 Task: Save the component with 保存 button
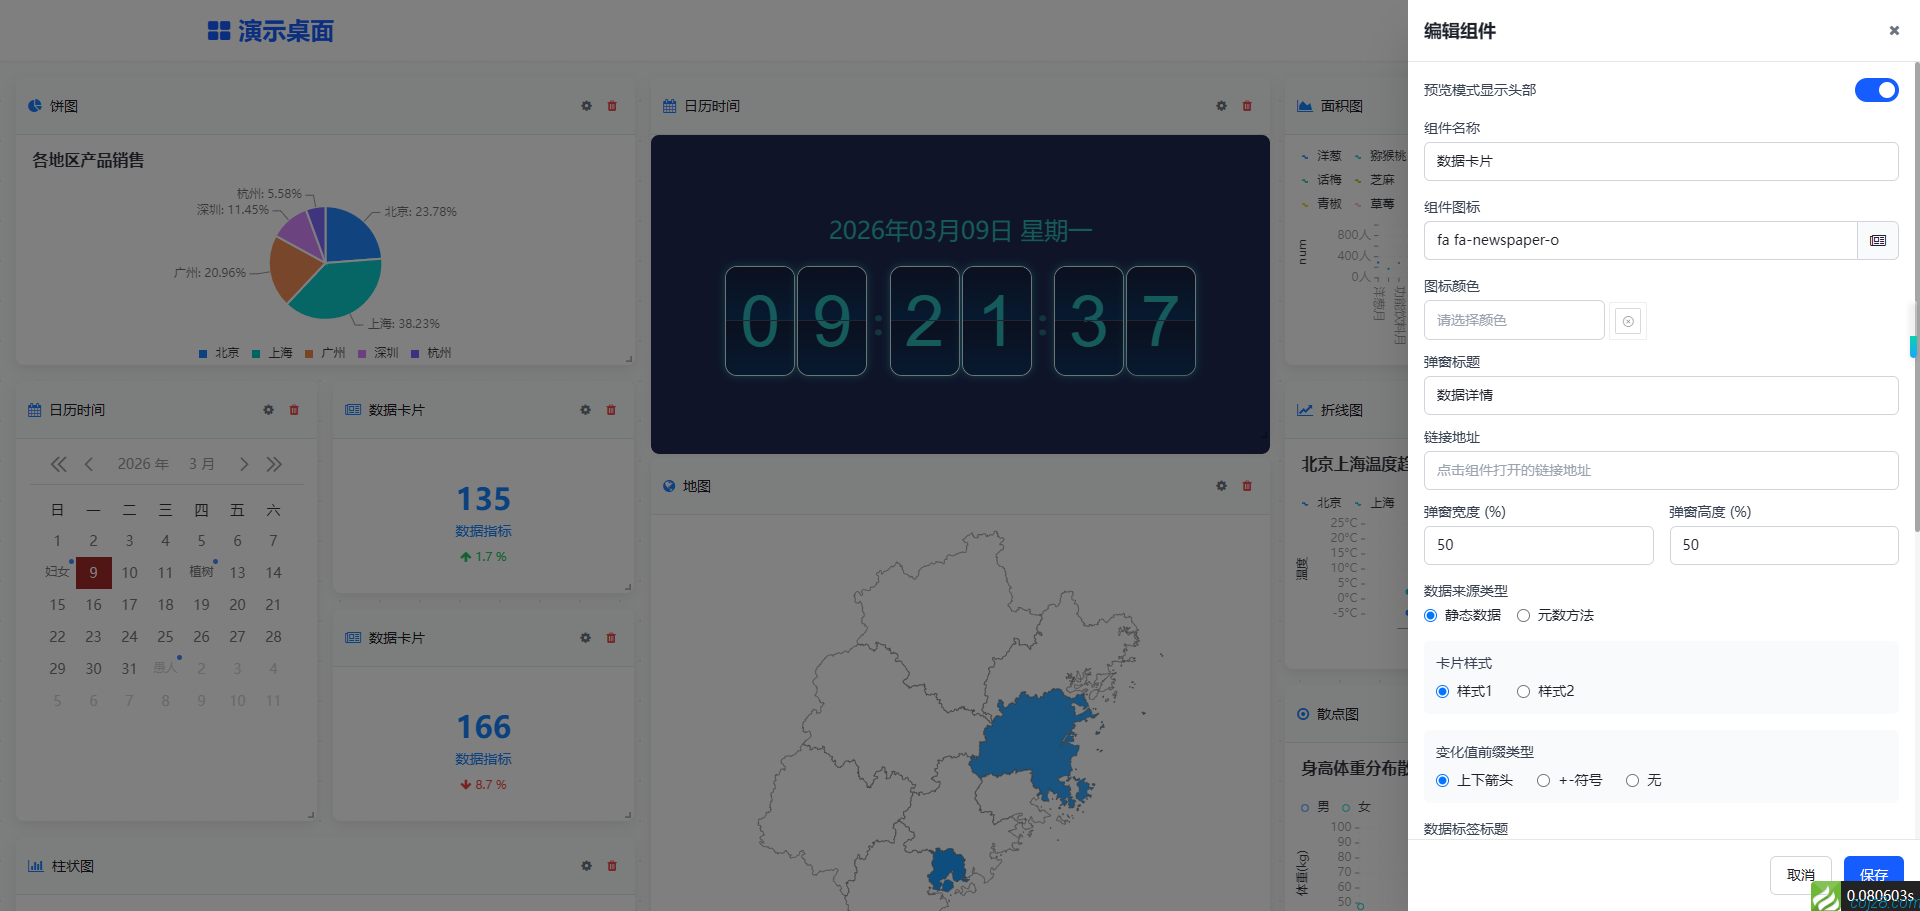(x=1873, y=874)
